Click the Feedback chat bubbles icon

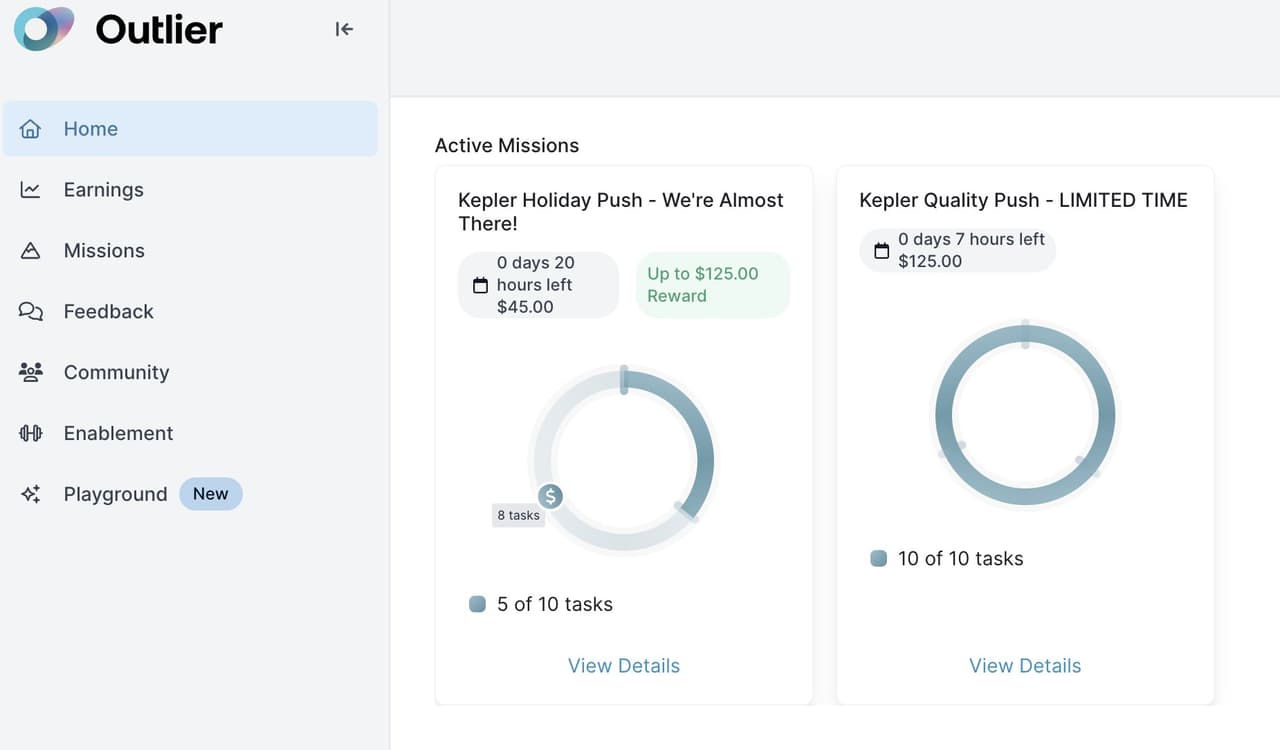pos(31,312)
